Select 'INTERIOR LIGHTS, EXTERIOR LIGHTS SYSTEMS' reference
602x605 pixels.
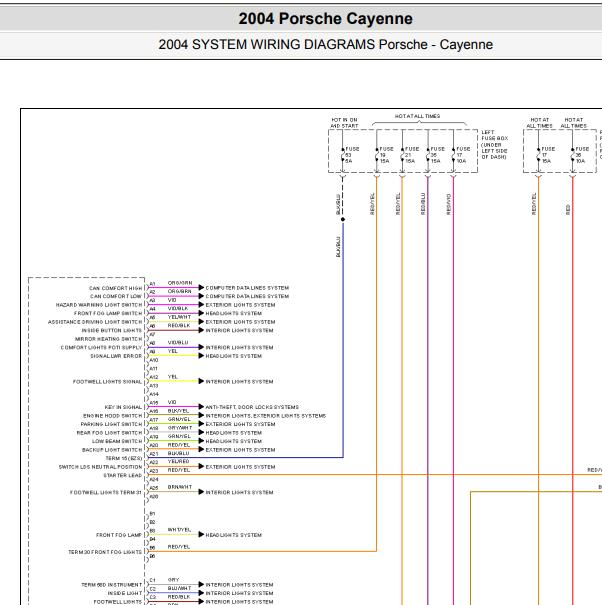click(265, 416)
